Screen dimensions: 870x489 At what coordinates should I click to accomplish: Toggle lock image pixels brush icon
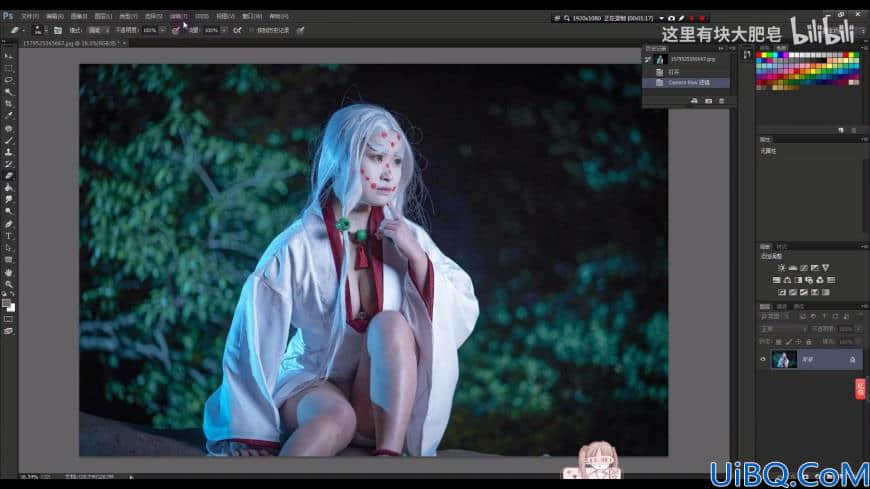click(788, 342)
